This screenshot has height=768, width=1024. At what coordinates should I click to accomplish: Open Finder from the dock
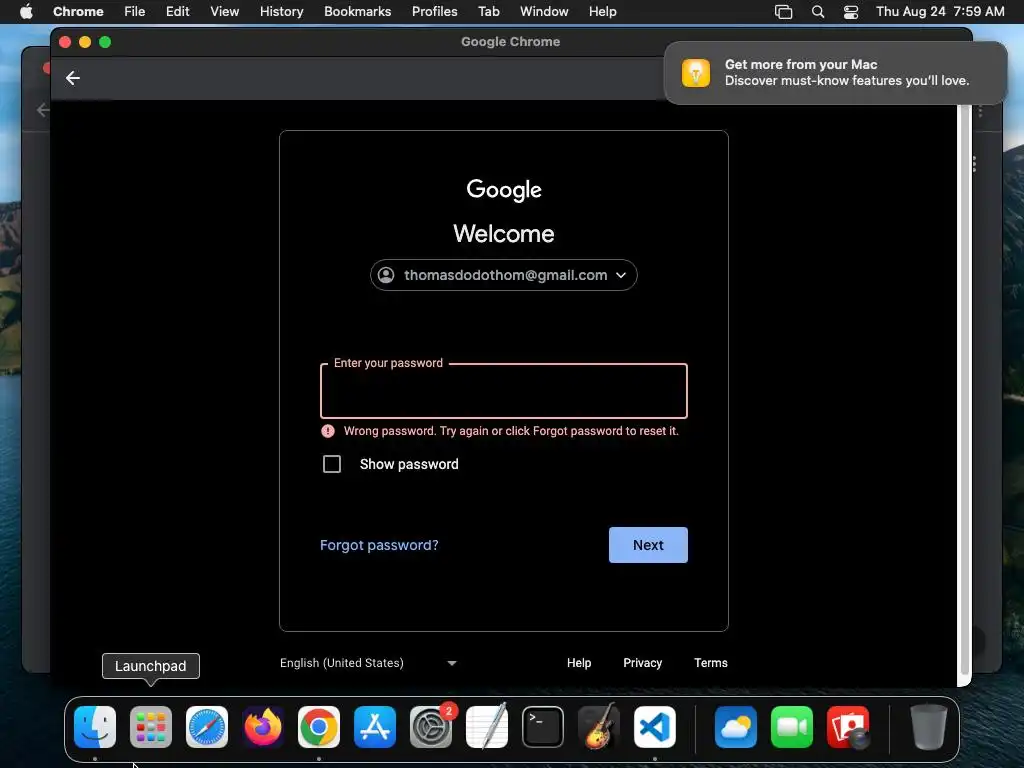(95, 727)
